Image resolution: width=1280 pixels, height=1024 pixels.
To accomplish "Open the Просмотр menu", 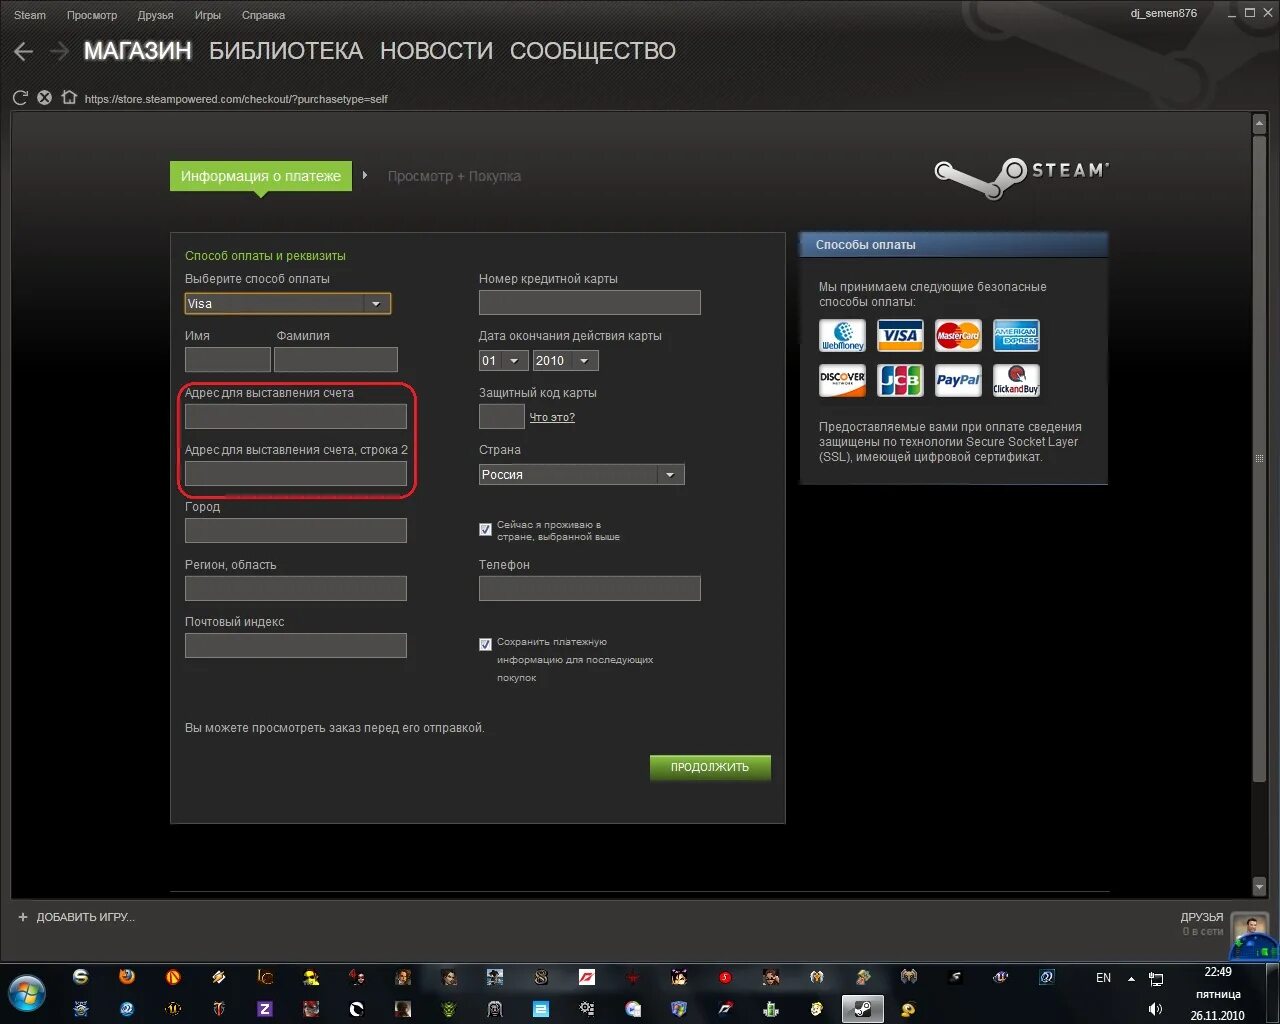I will tap(92, 15).
